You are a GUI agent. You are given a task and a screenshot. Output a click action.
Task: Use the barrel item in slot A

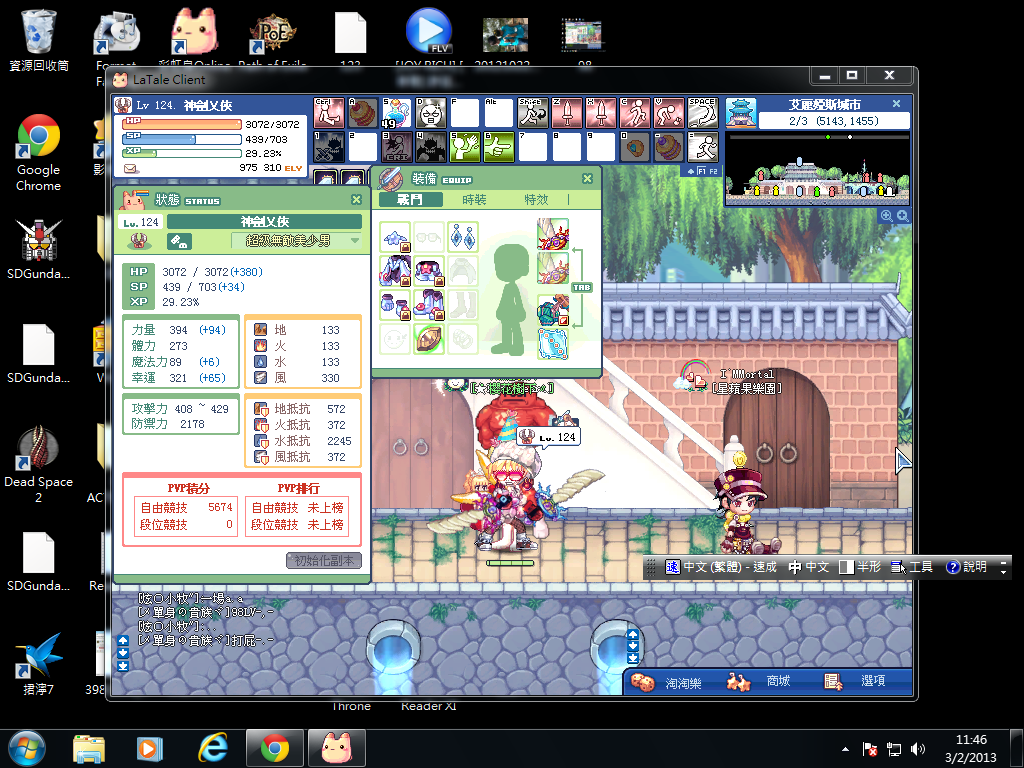(363, 113)
